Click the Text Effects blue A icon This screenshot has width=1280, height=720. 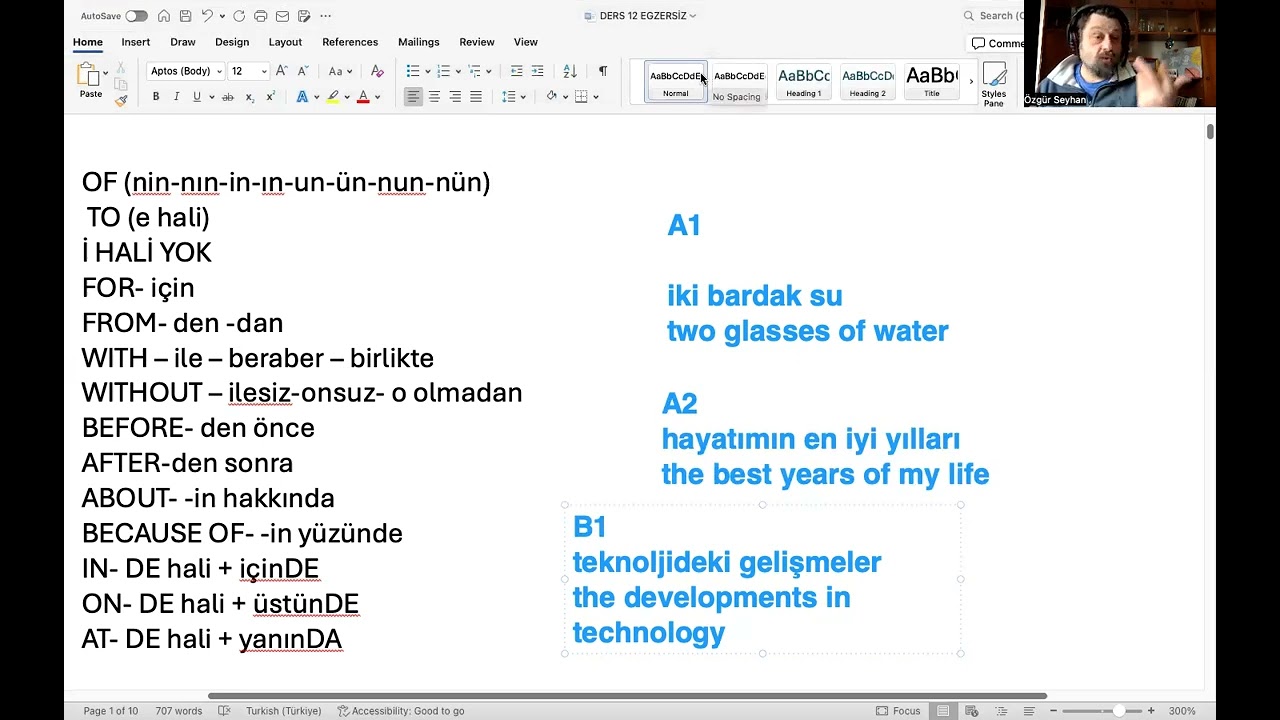coord(302,97)
